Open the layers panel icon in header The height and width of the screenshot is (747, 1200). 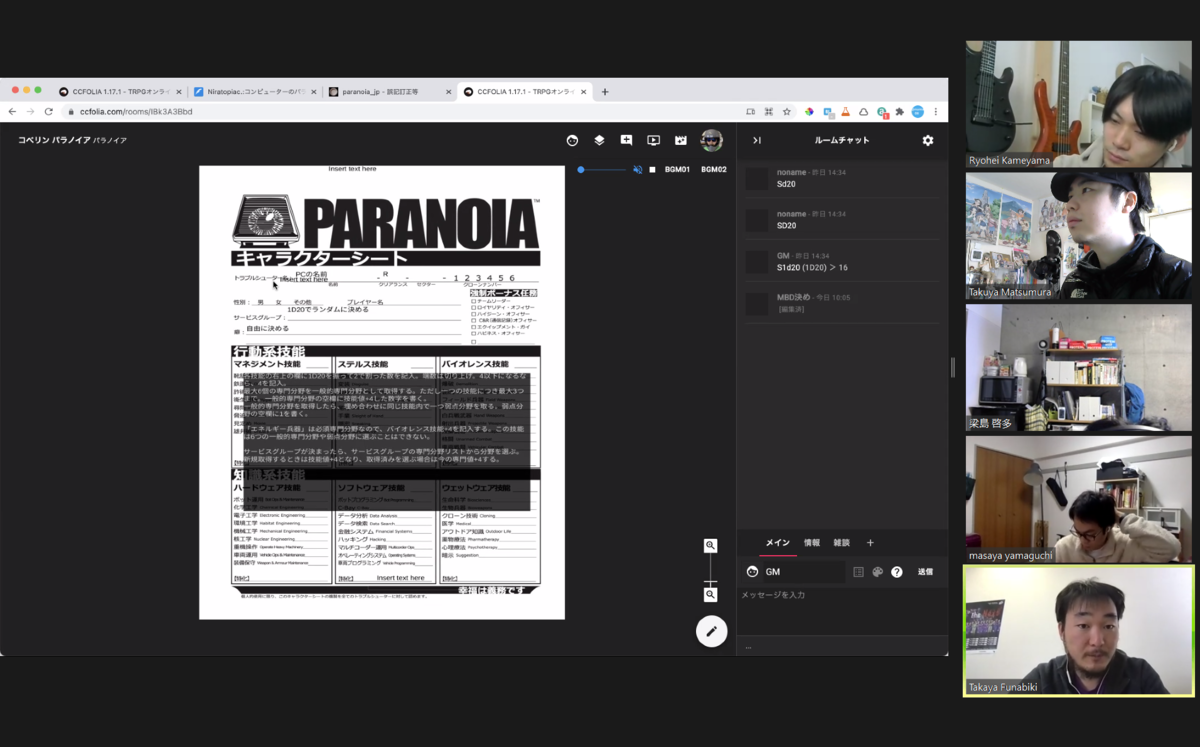point(599,140)
